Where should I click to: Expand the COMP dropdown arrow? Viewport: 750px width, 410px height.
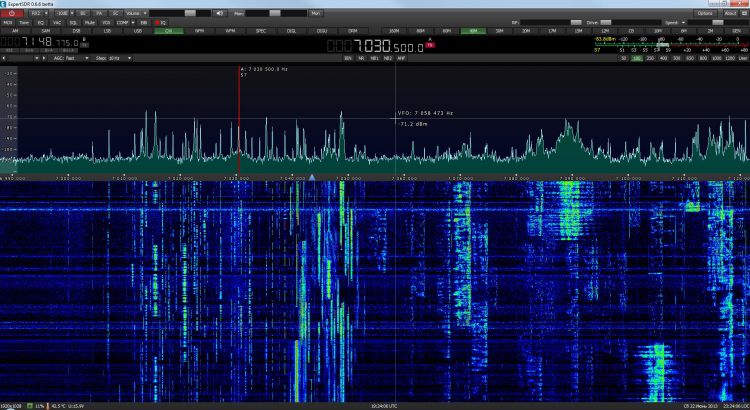coord(132,22)
